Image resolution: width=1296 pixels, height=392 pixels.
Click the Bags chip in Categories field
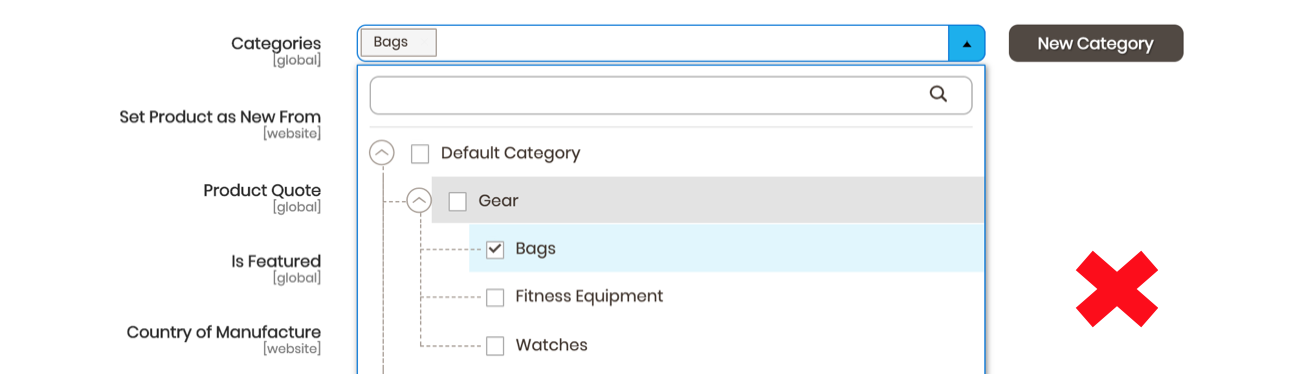click(x=398, y=43)
